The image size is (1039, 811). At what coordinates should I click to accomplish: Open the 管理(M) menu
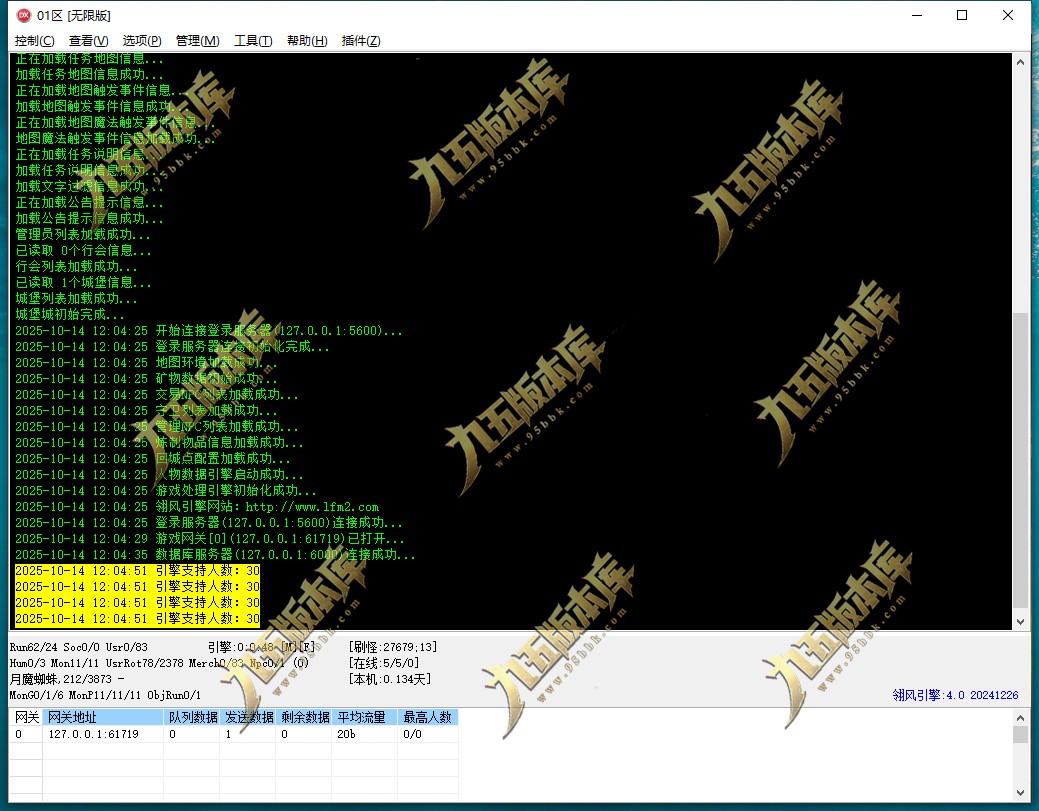pos(197,41)
